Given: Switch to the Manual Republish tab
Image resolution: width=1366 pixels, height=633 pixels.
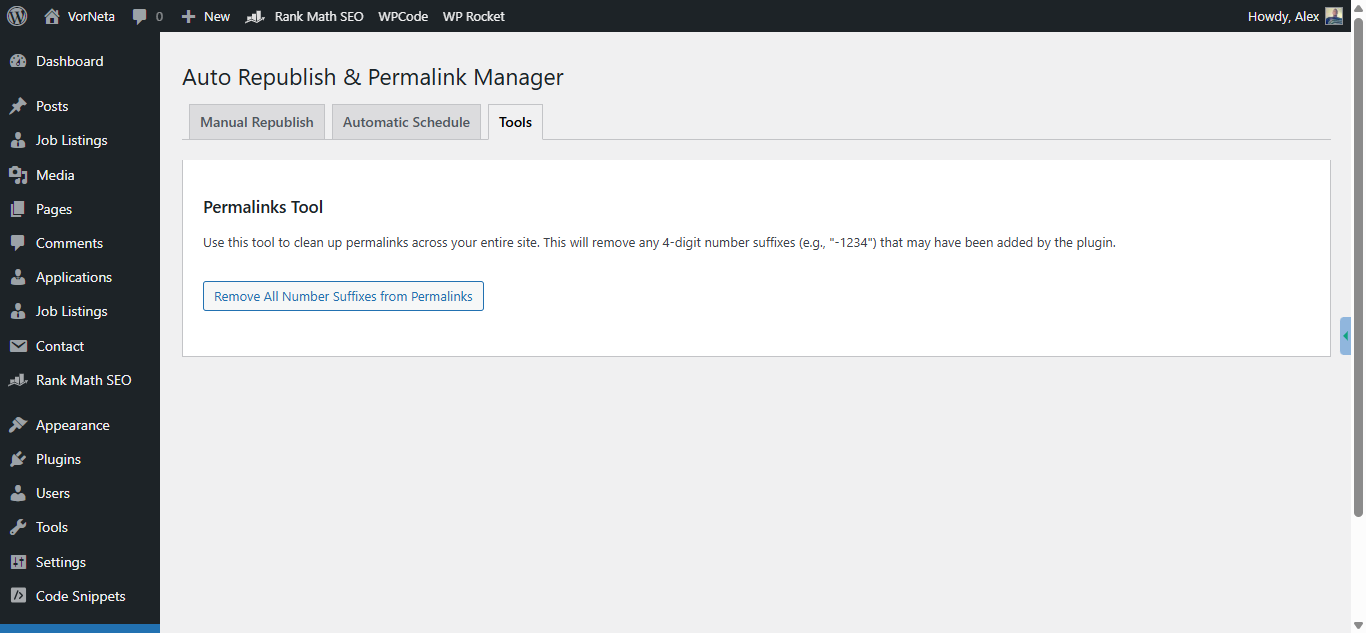Looking at the screenshot, I should [x=256, y=121].
